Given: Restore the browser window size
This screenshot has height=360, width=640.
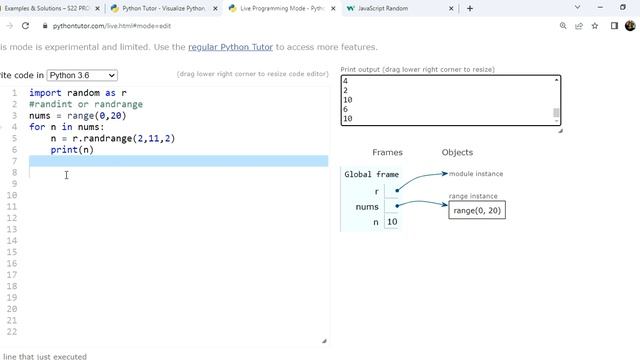Looking at the screenshot, I should tap(622, 7).
